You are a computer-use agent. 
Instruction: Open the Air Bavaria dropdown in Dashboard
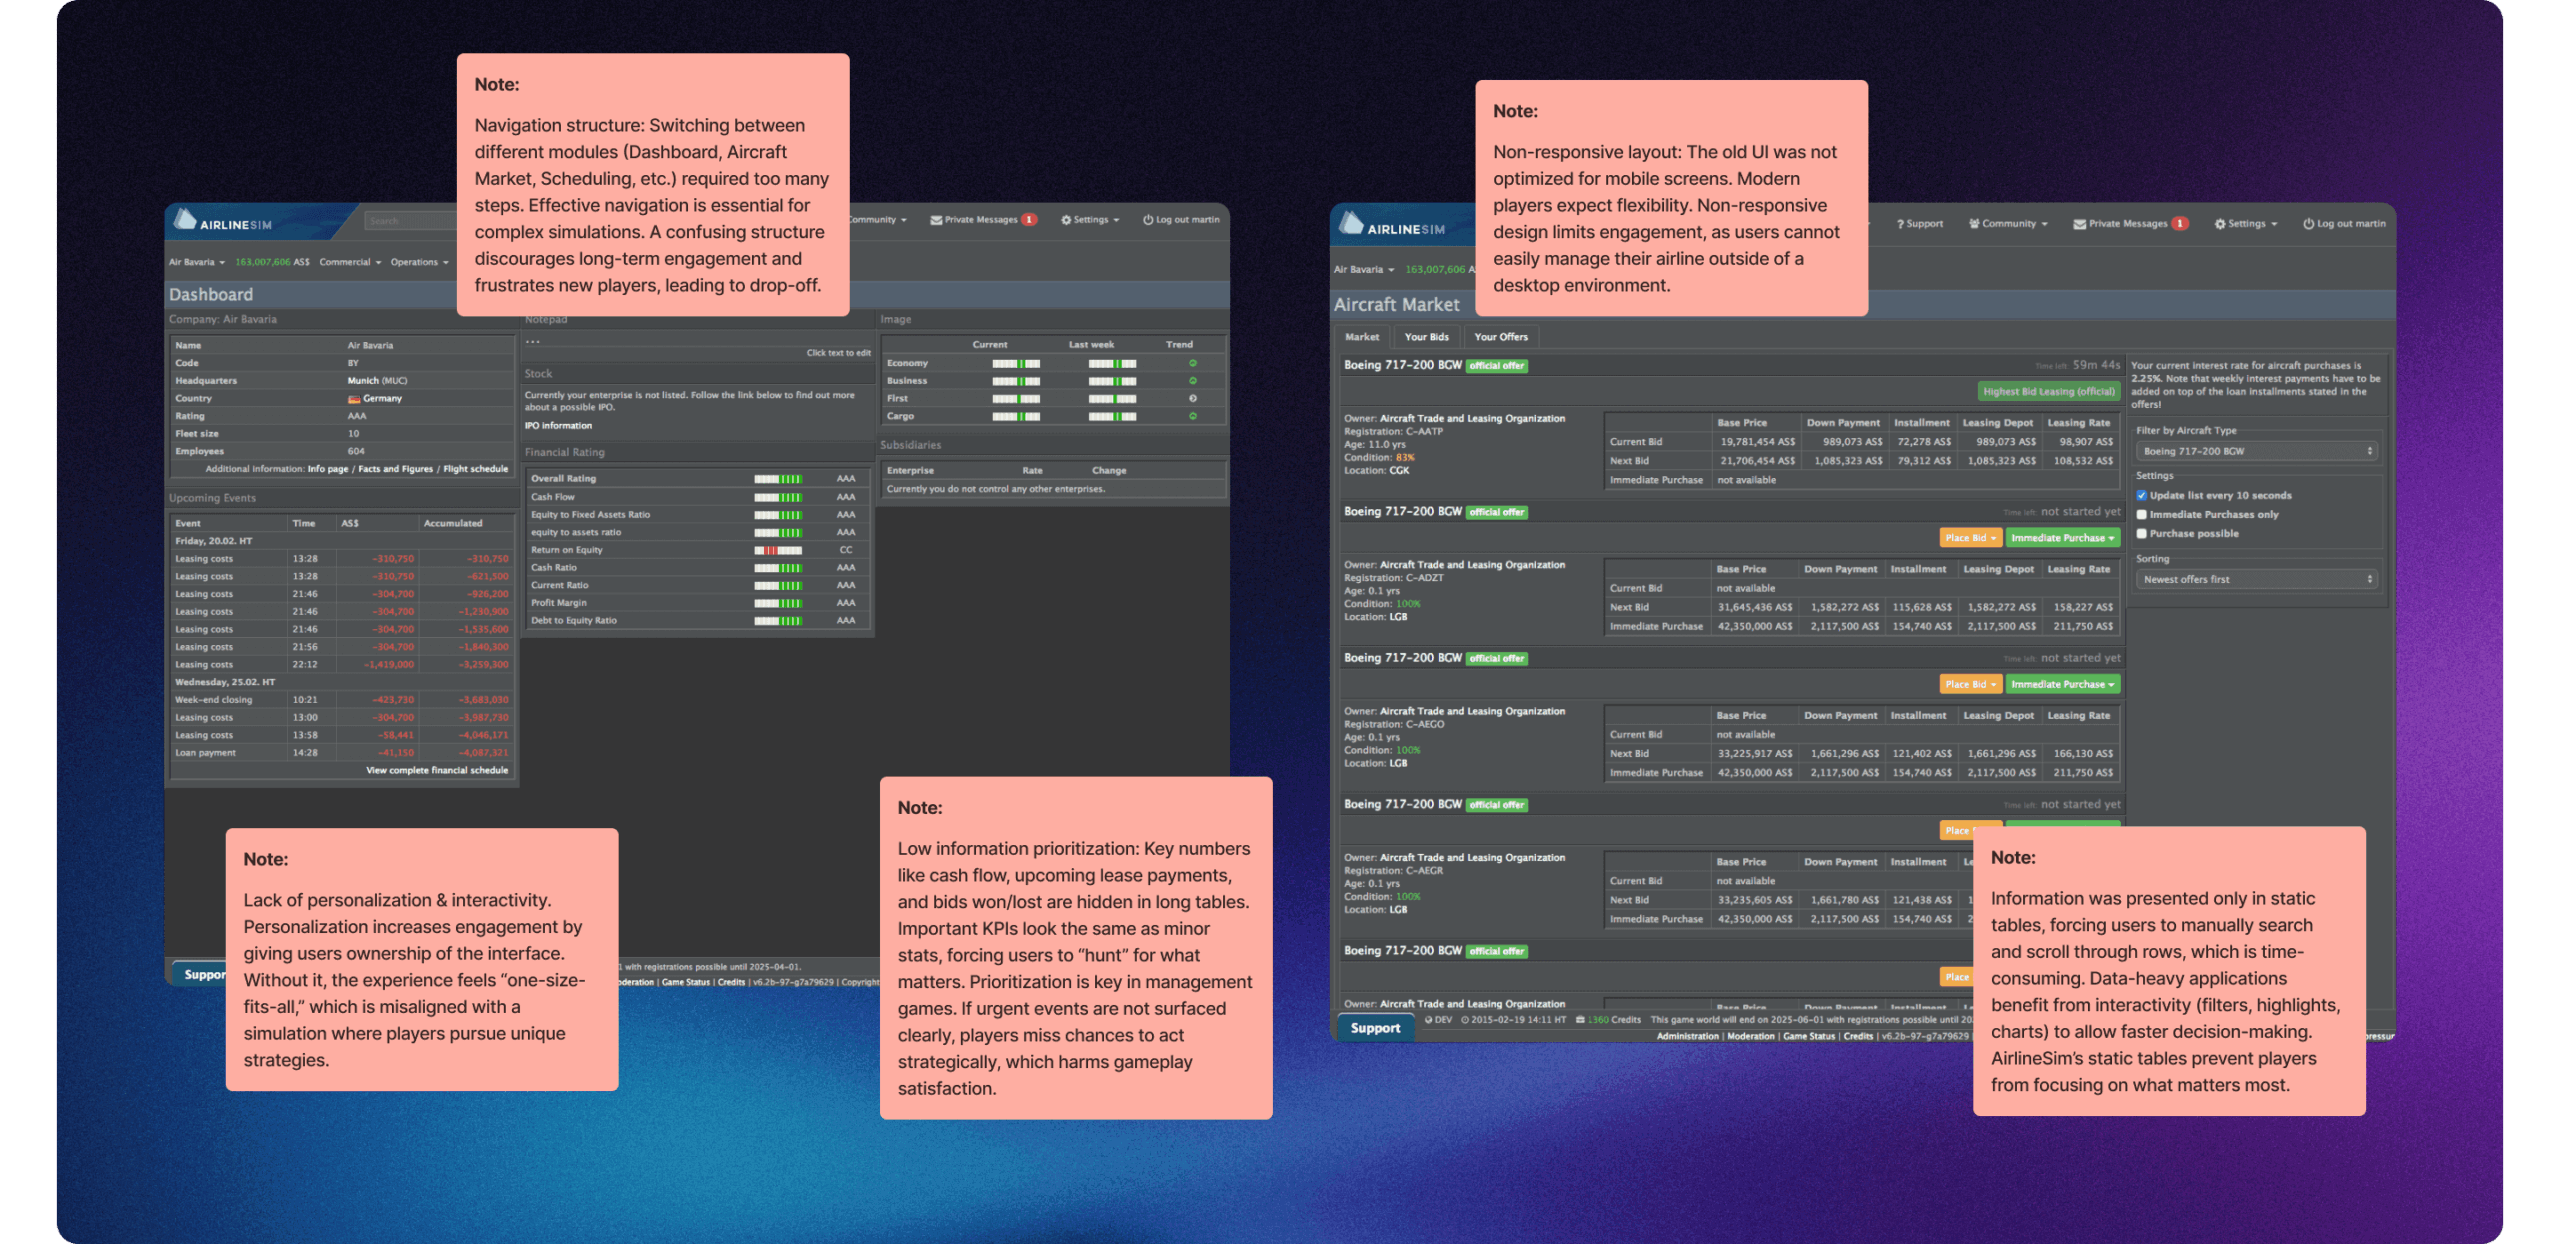pyautogui.click(x=197, y=262)
